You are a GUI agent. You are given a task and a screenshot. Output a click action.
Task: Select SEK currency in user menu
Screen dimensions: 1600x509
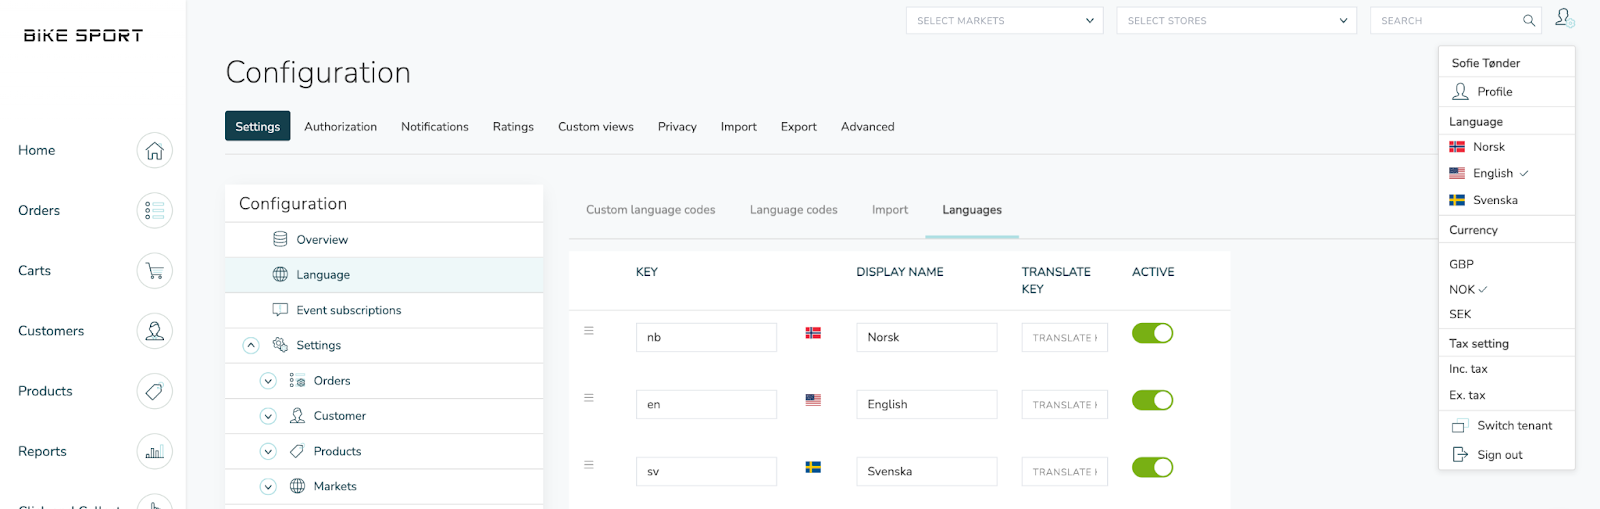pyautogui.click(x=1460, y=314)
